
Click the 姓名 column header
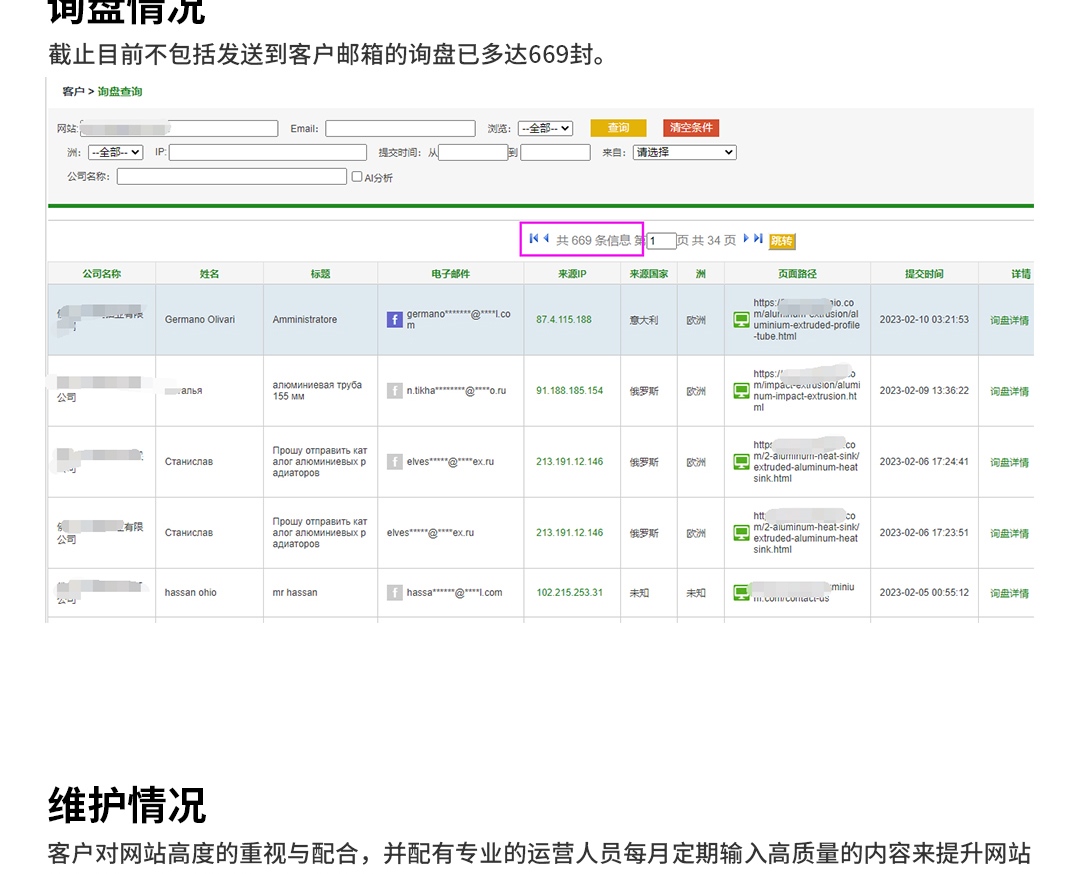click(x=209, y=273)
